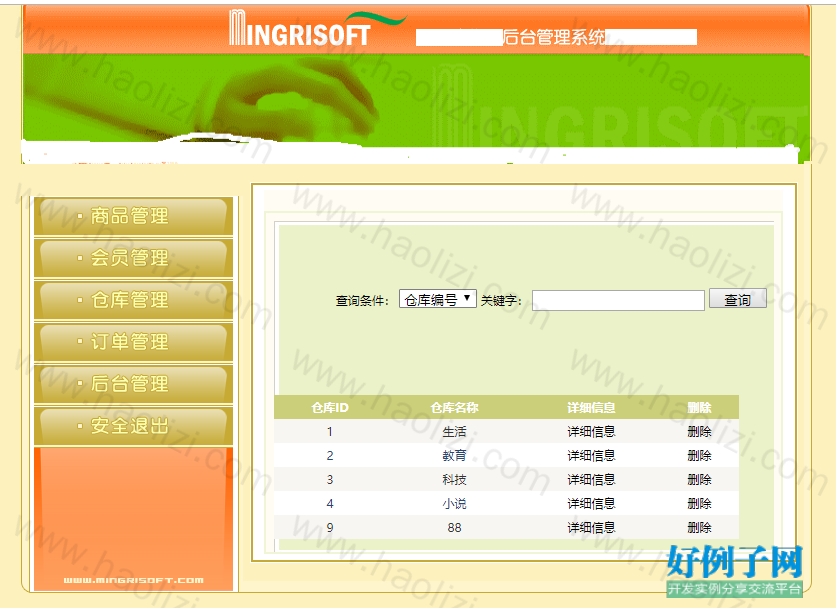Select warehouse ID cell 4
This screenshot has height=608, width=836.
click(329, 503)
